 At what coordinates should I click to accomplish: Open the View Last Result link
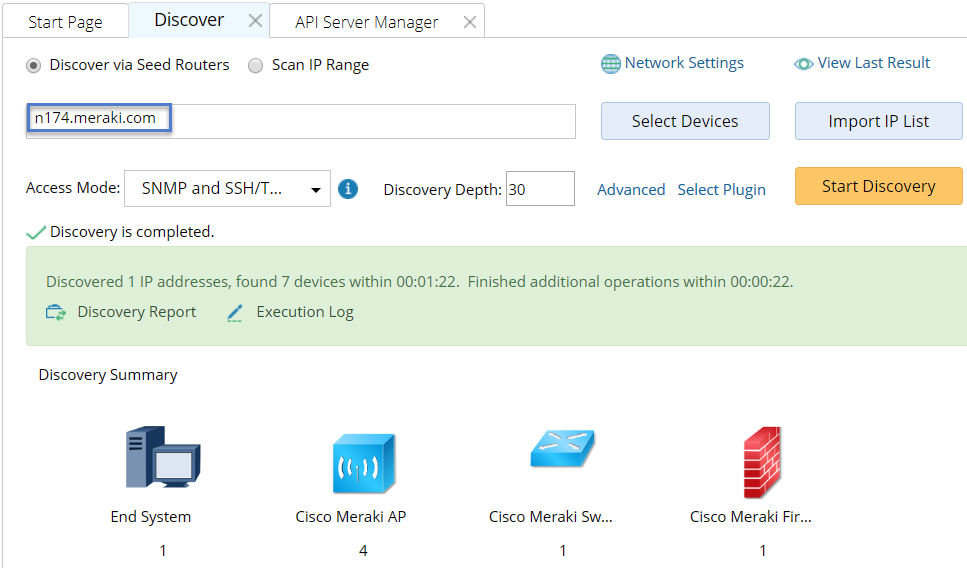click(x=874, y=63)
